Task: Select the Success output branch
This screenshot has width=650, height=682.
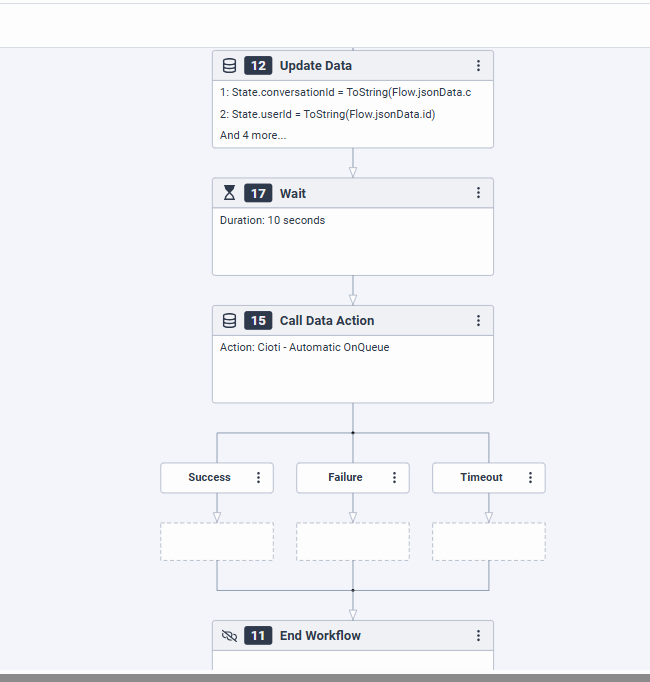Action: click(x=209, y=478)
